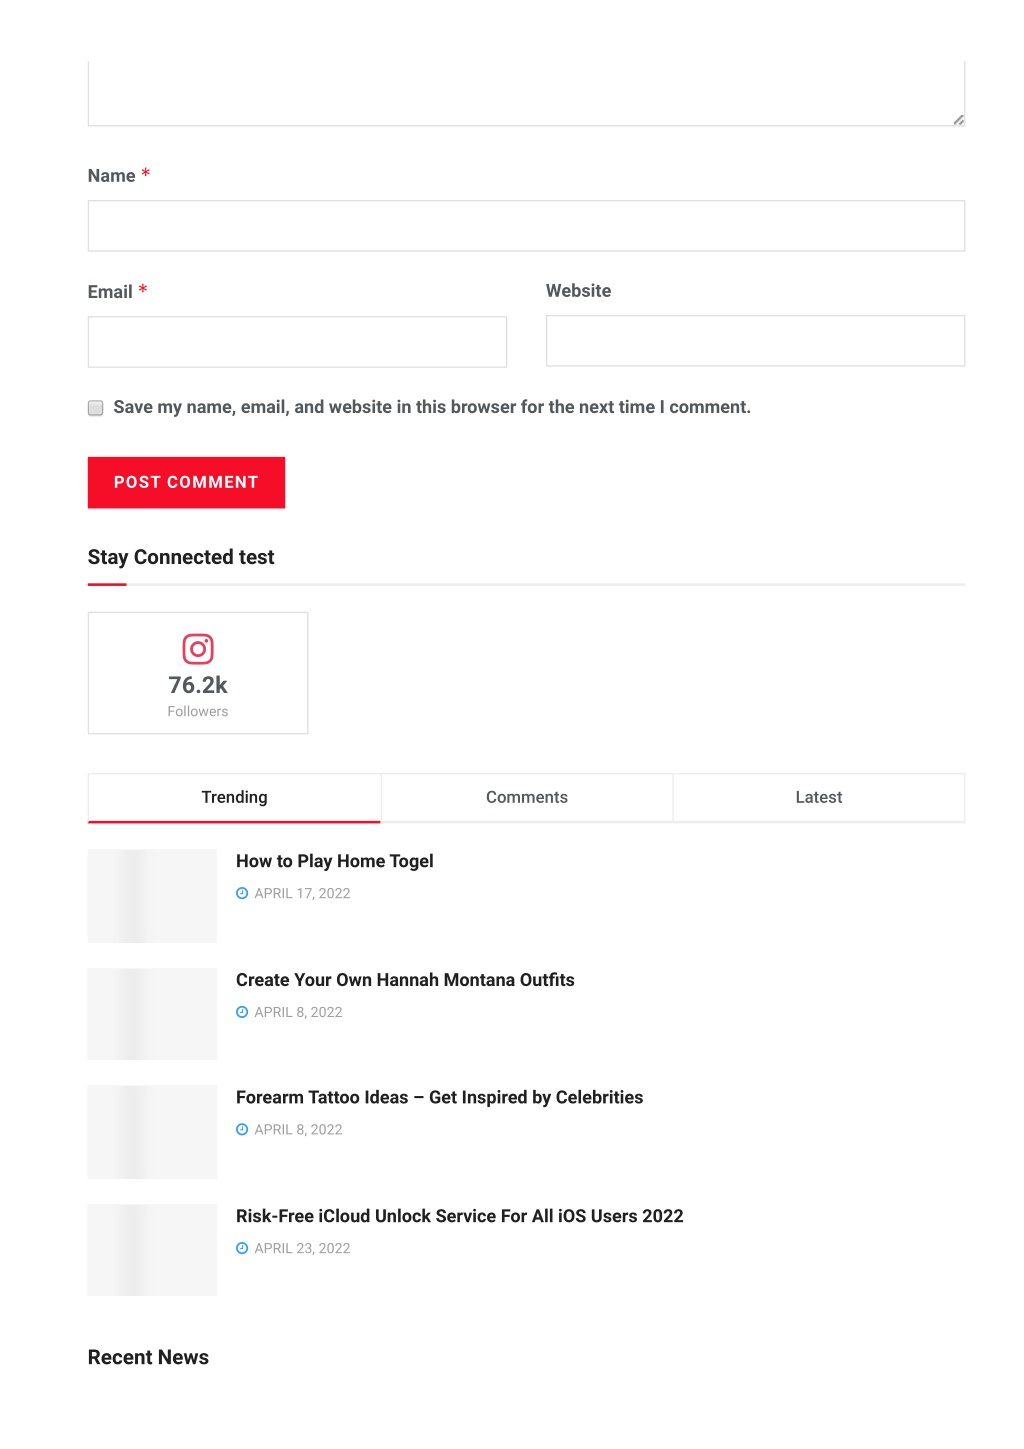The width and height of the screenshot is (1024, 1449).
Task: Select the Trending tab
Action: pos(234,798)
